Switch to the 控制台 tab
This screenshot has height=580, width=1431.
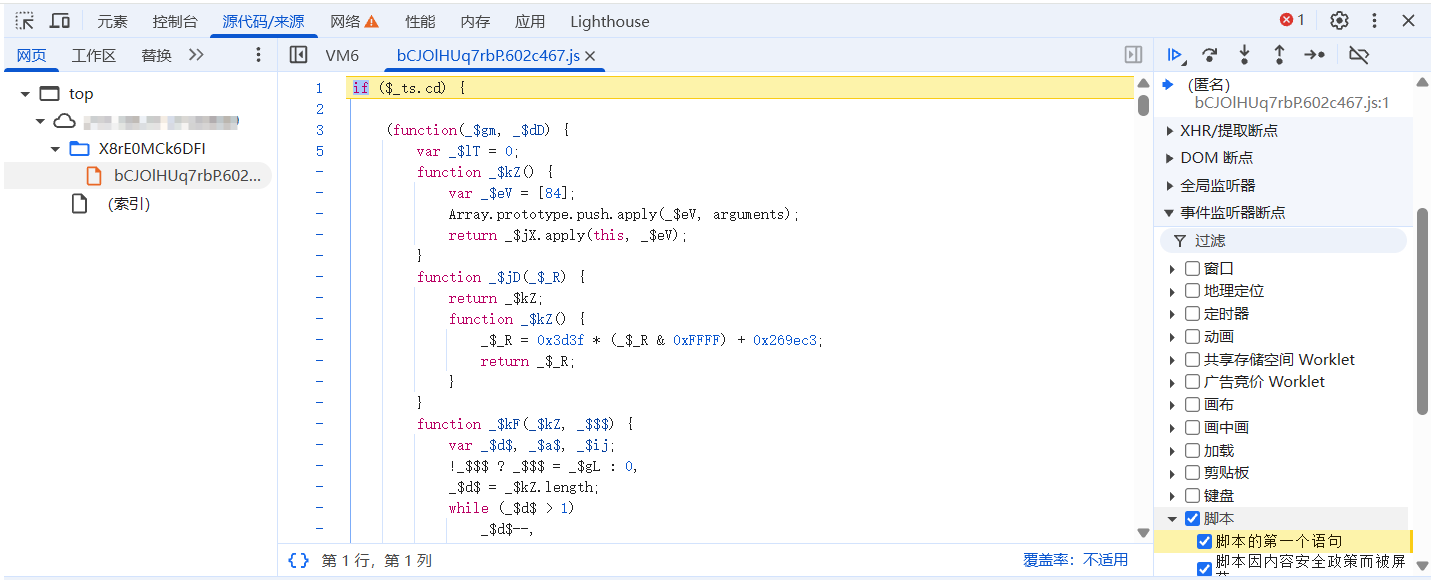click(x=175, y=21)
